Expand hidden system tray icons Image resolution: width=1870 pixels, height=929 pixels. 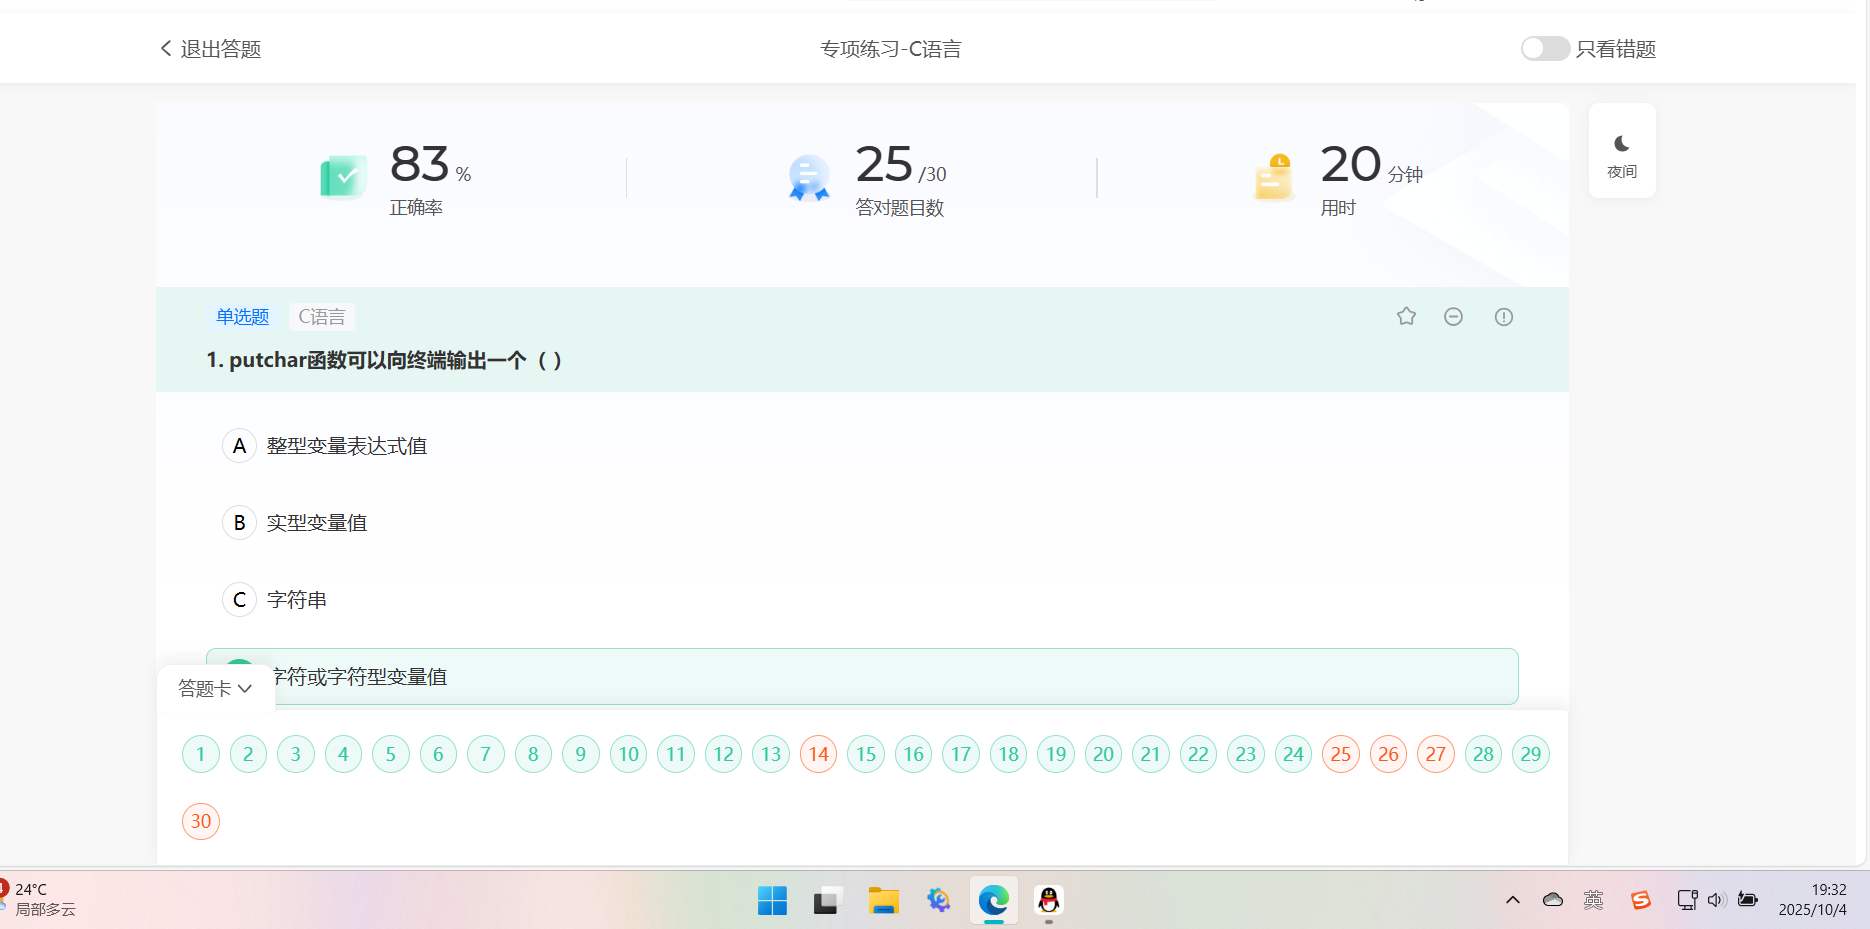[x=1513, y=900]
